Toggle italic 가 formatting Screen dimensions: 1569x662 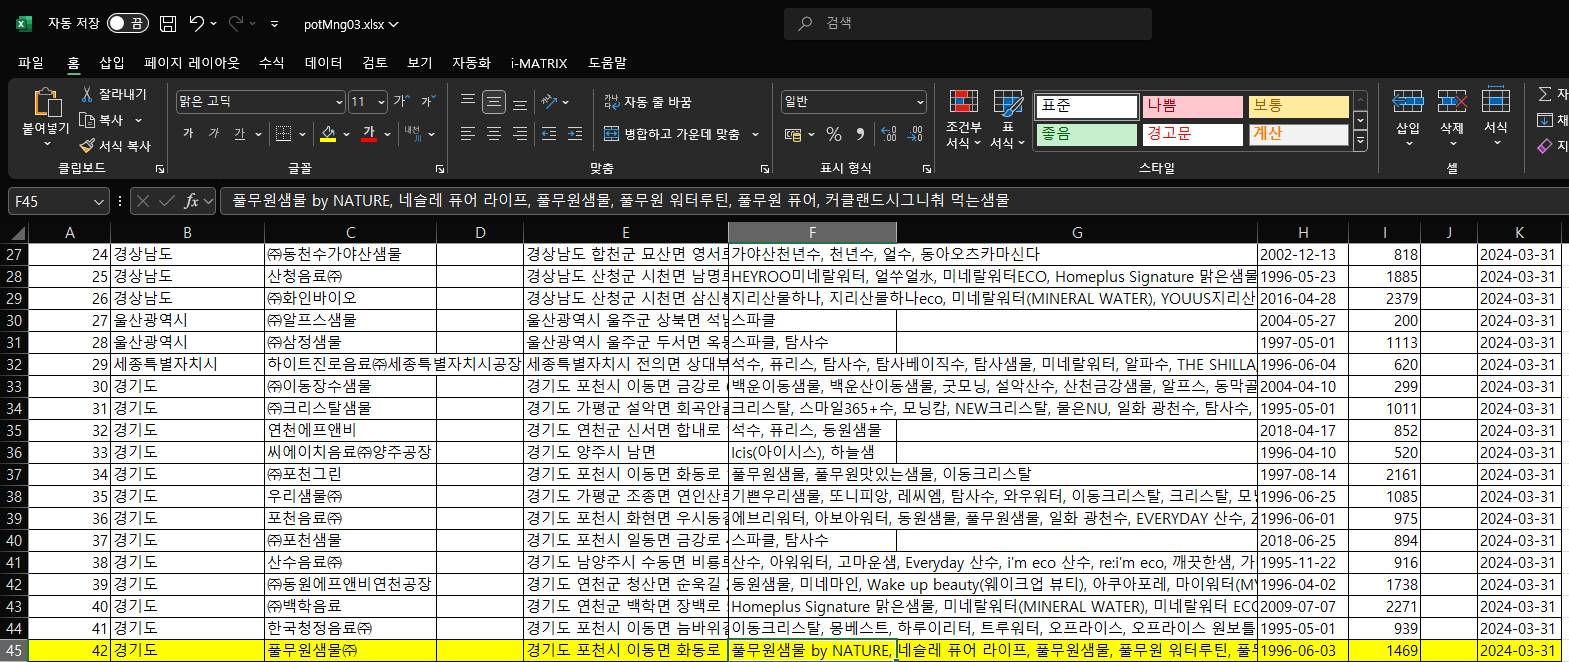tap(214, 134)
